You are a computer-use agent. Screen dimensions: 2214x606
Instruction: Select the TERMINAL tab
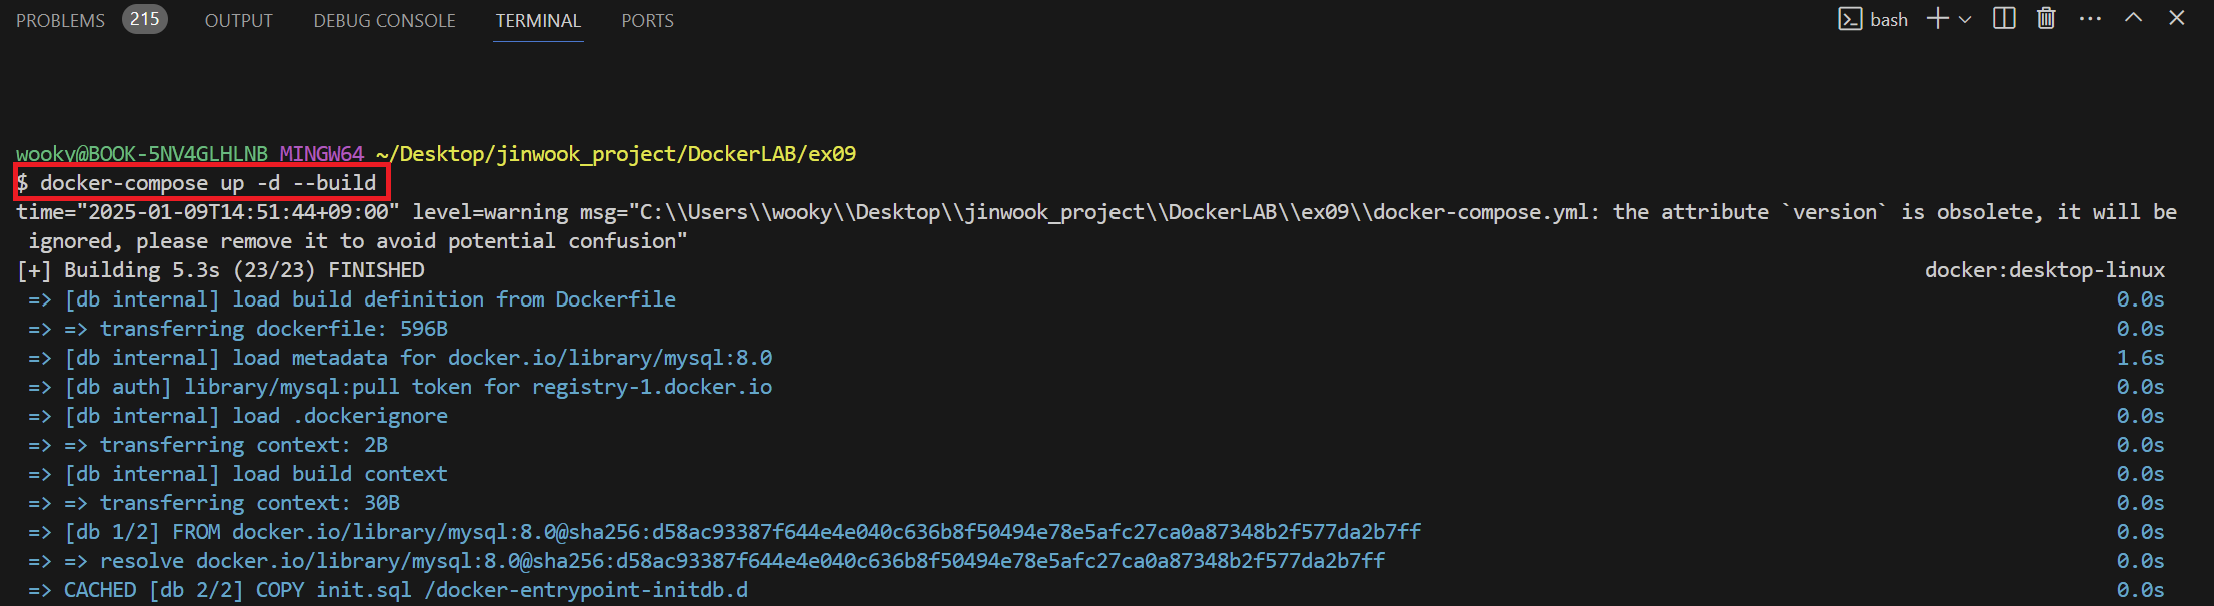(x=538, y=21)
